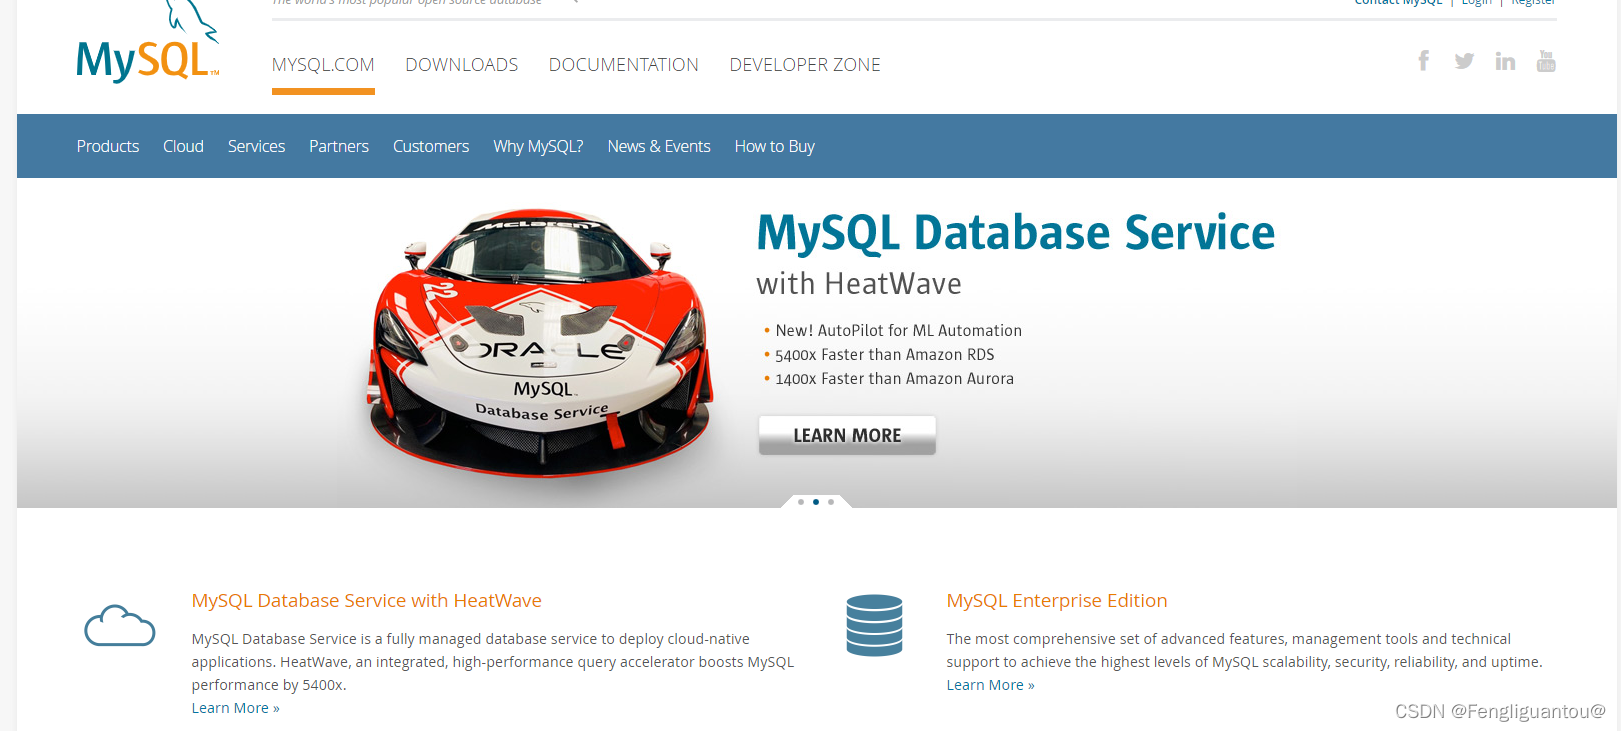This screenshot has width=1621, height=731.
Task: Open MySQL Database Service with HeatWave heading link
Action: pyautogui.click(x=367, y=600)
